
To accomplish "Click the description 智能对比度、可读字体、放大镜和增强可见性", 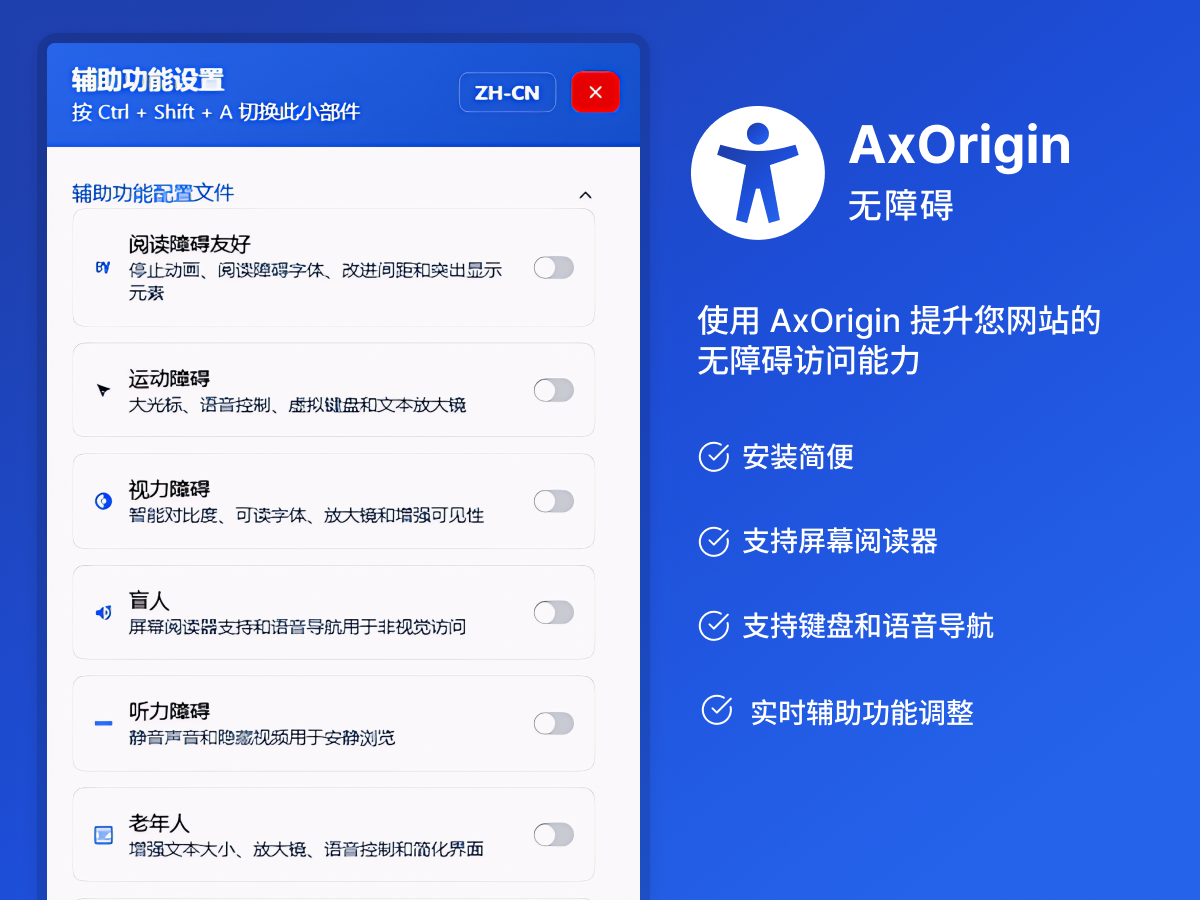I will click(306, 516).
